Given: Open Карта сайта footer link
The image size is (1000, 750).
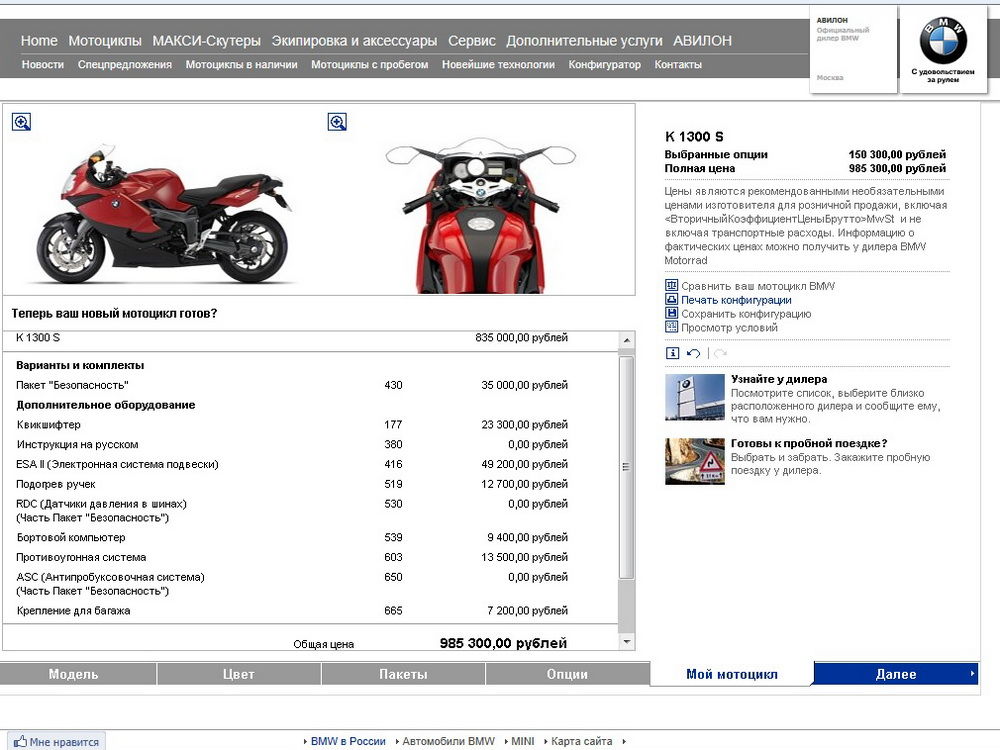Looking at the screenshot, I should 582,741.
